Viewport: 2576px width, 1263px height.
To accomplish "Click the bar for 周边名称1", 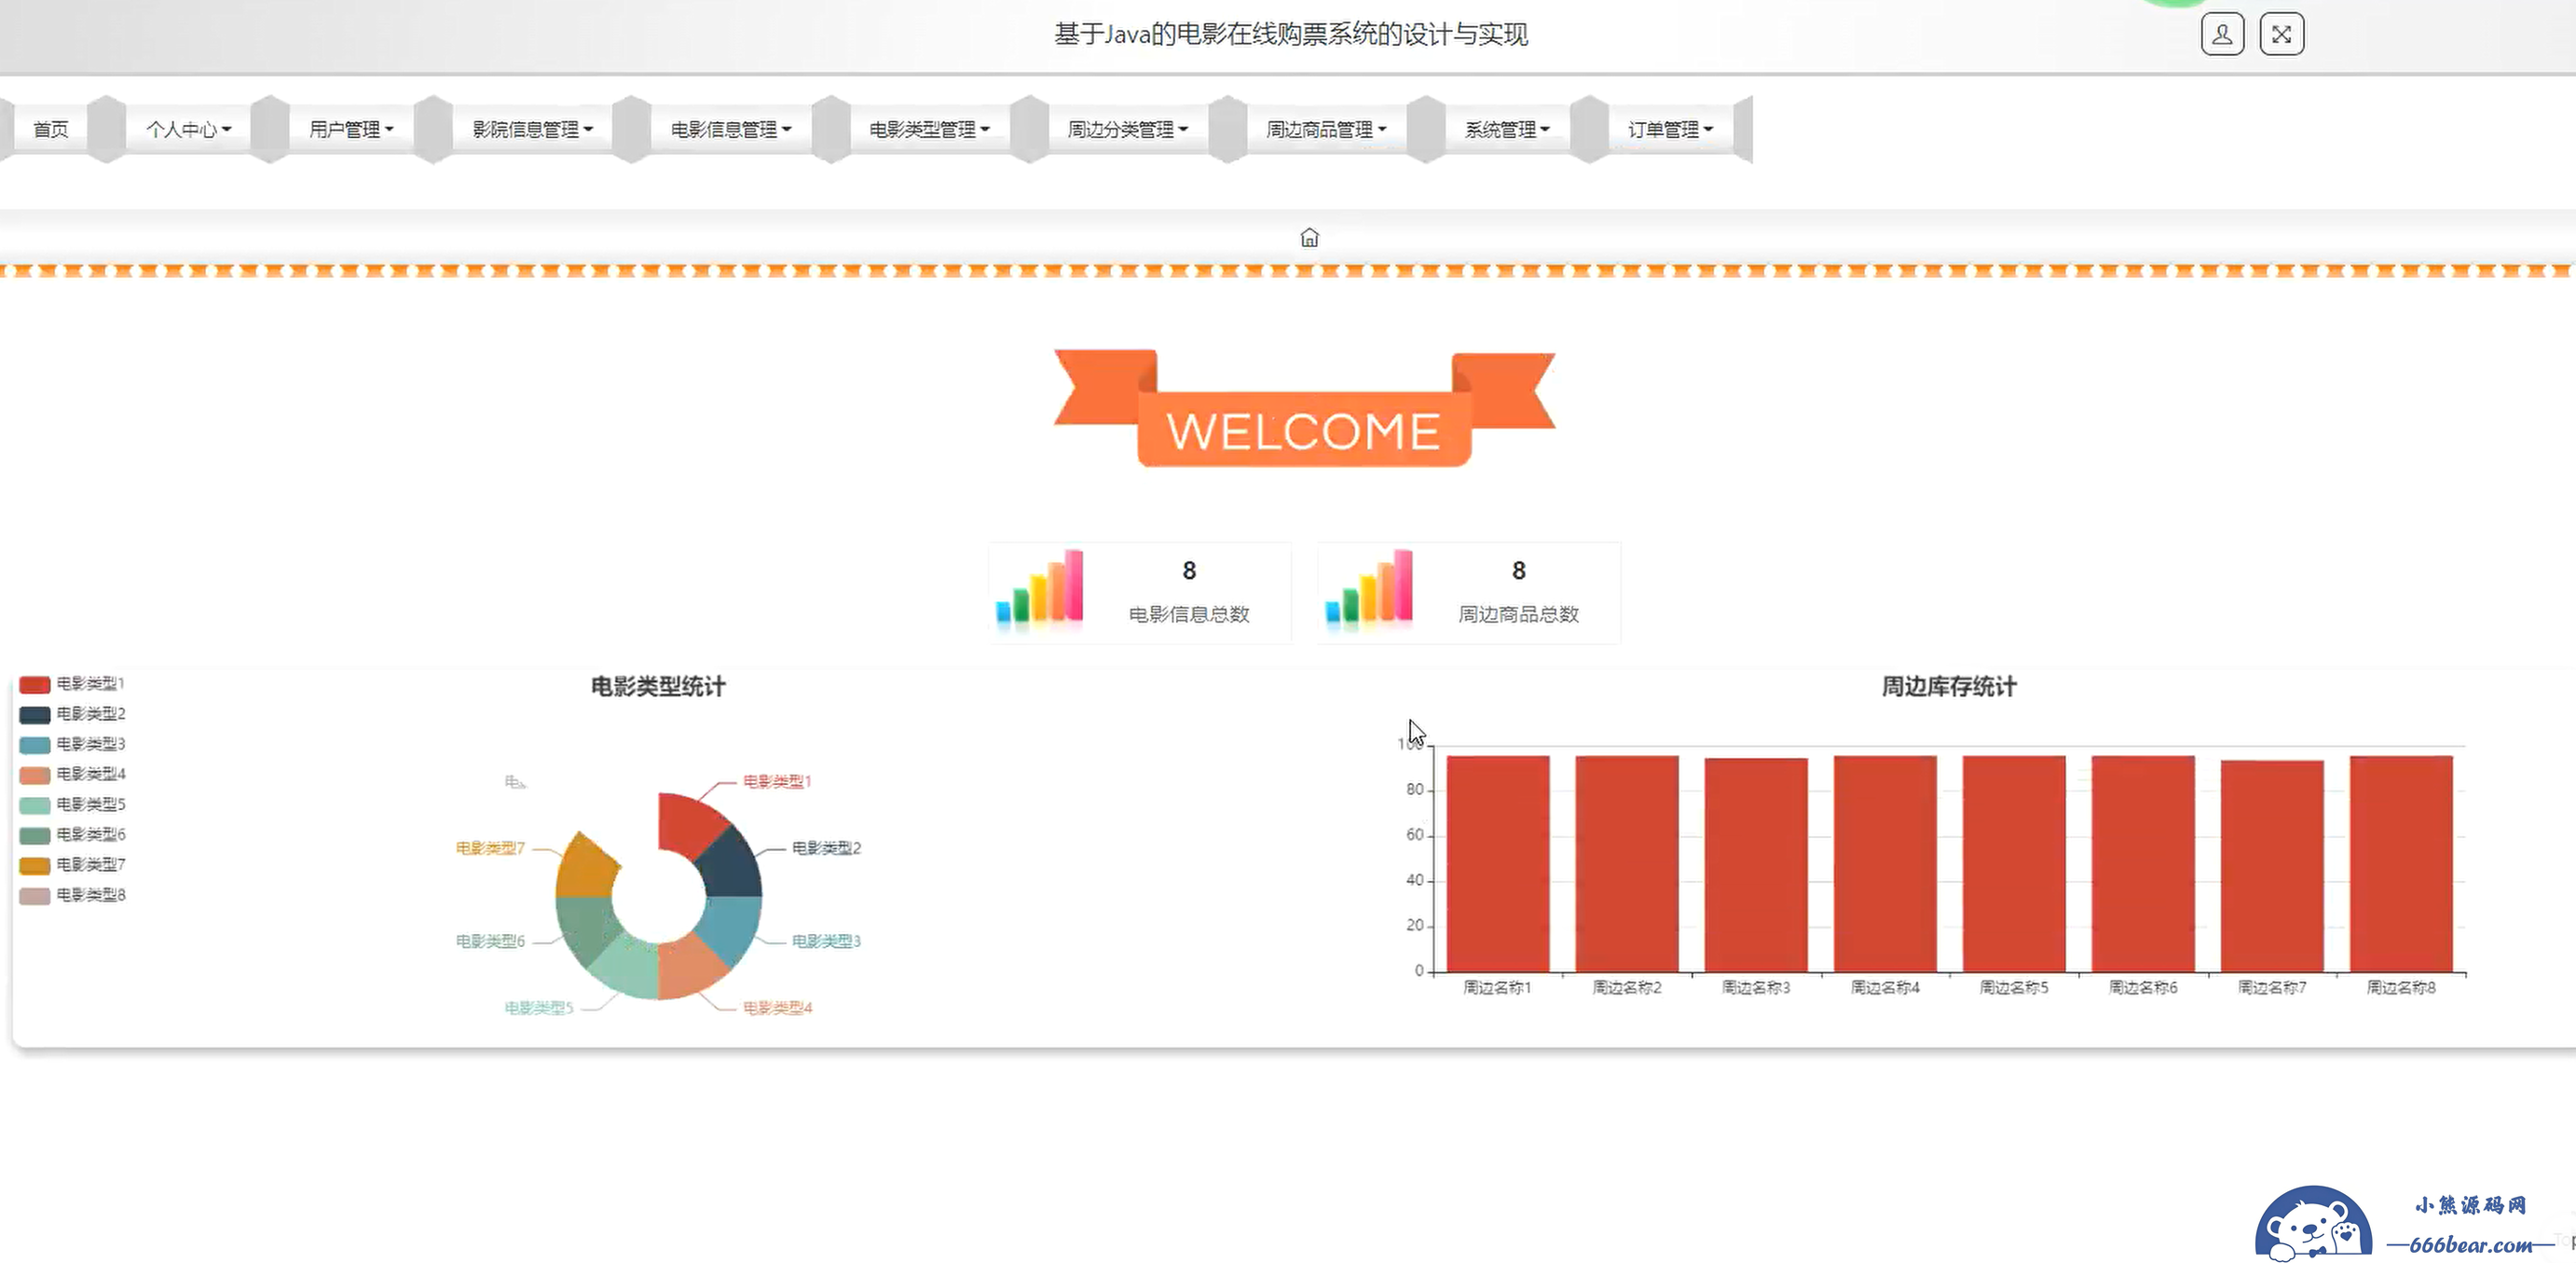I will 1498,864.
